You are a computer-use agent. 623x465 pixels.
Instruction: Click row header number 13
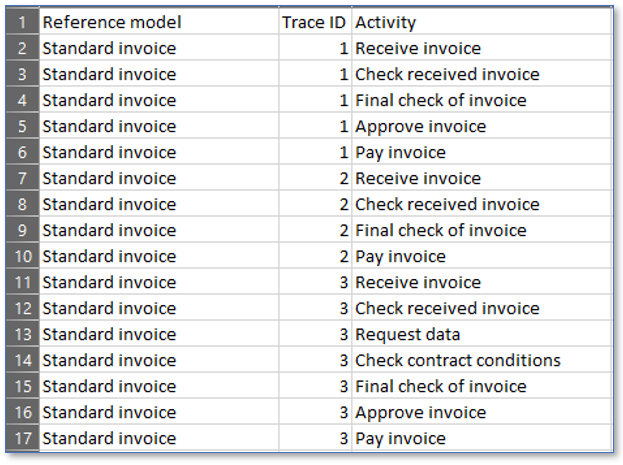(x=22, y=334)
